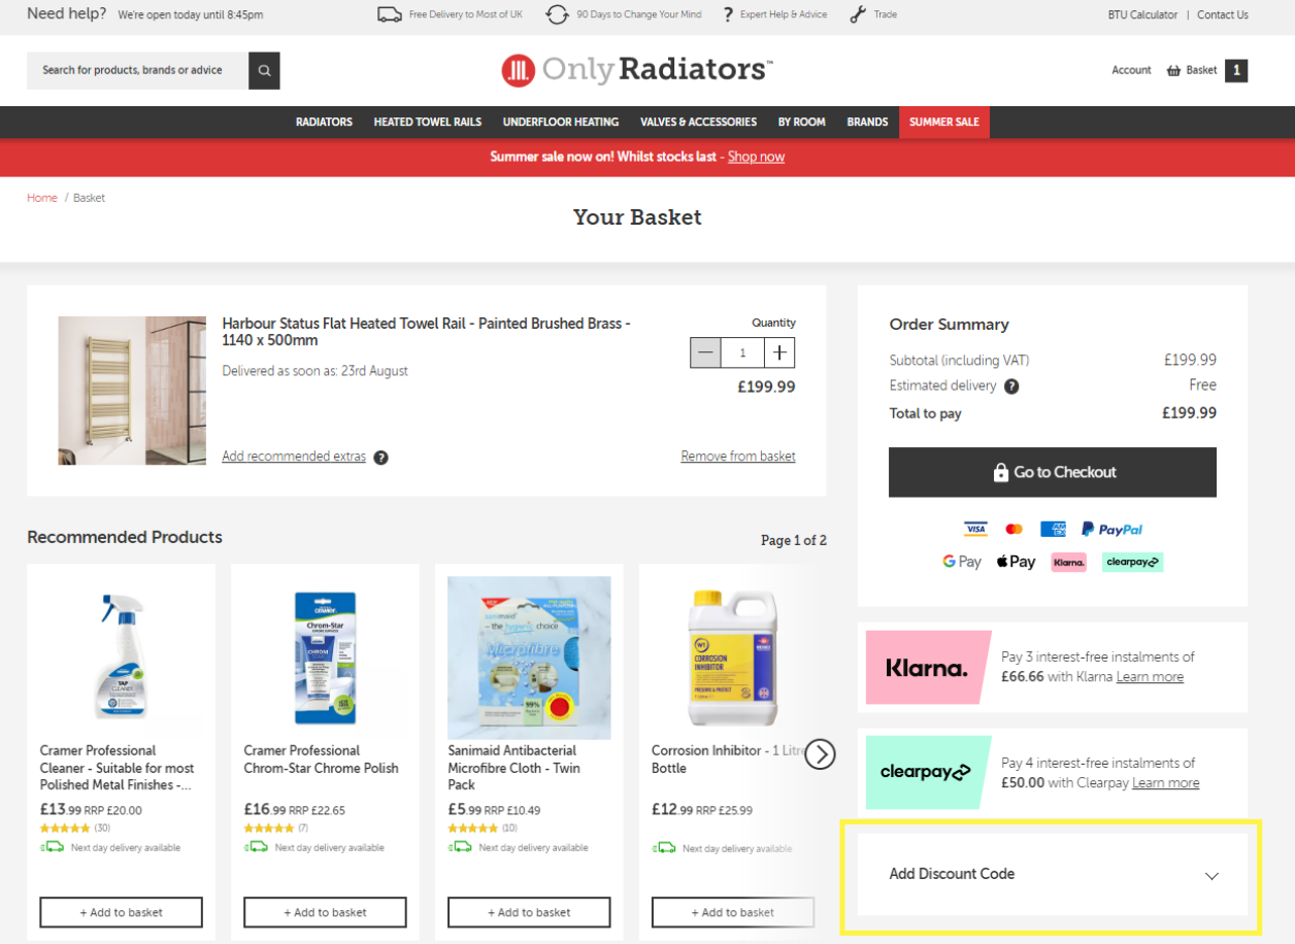Click the pink Klarna badge
This screenshot has height=944, width=1295.
(x=926, y=667)
